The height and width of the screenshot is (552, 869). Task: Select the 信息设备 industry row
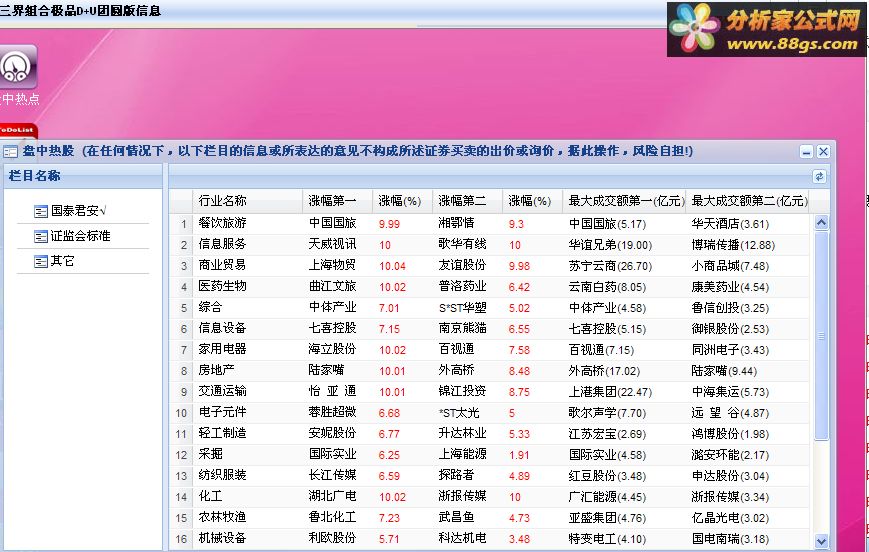pos(489,329)
